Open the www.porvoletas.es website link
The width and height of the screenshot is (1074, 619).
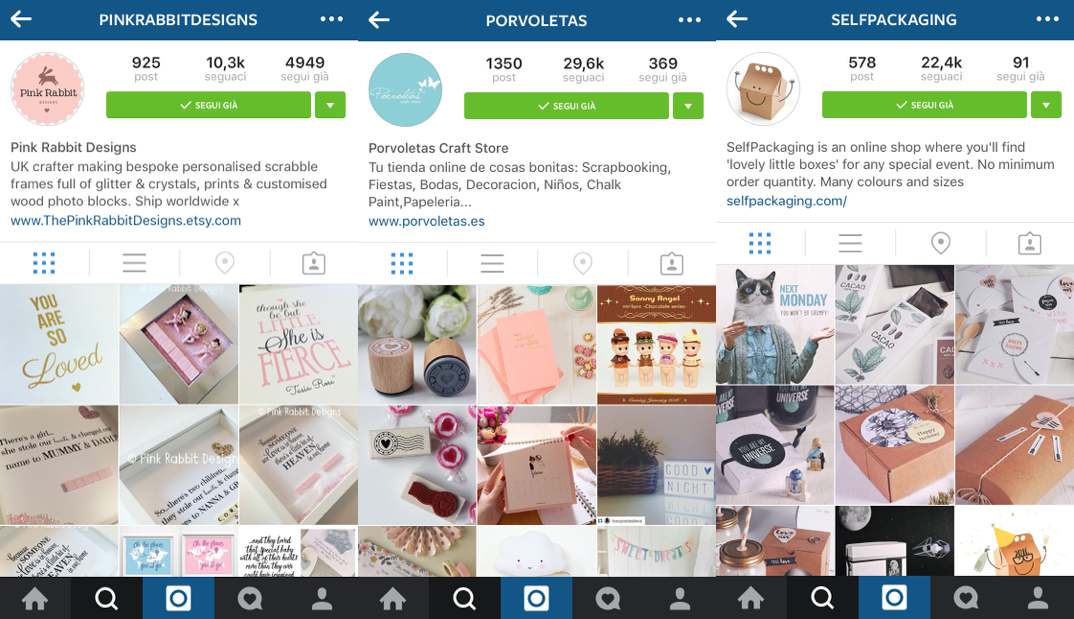pyautogui.click(x=426, y=221)
